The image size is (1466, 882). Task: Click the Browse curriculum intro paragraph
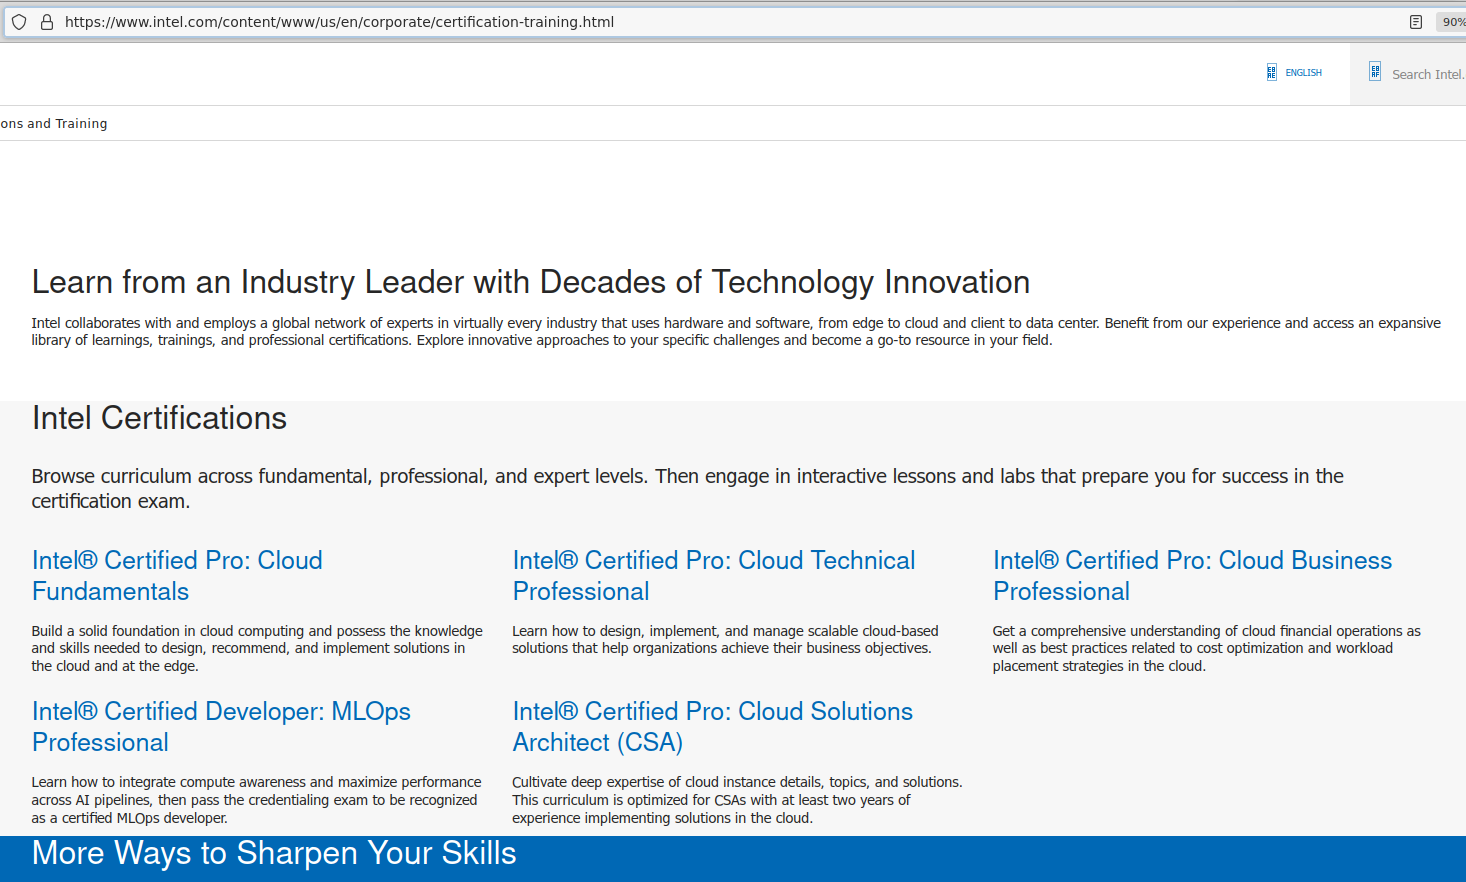687,488
